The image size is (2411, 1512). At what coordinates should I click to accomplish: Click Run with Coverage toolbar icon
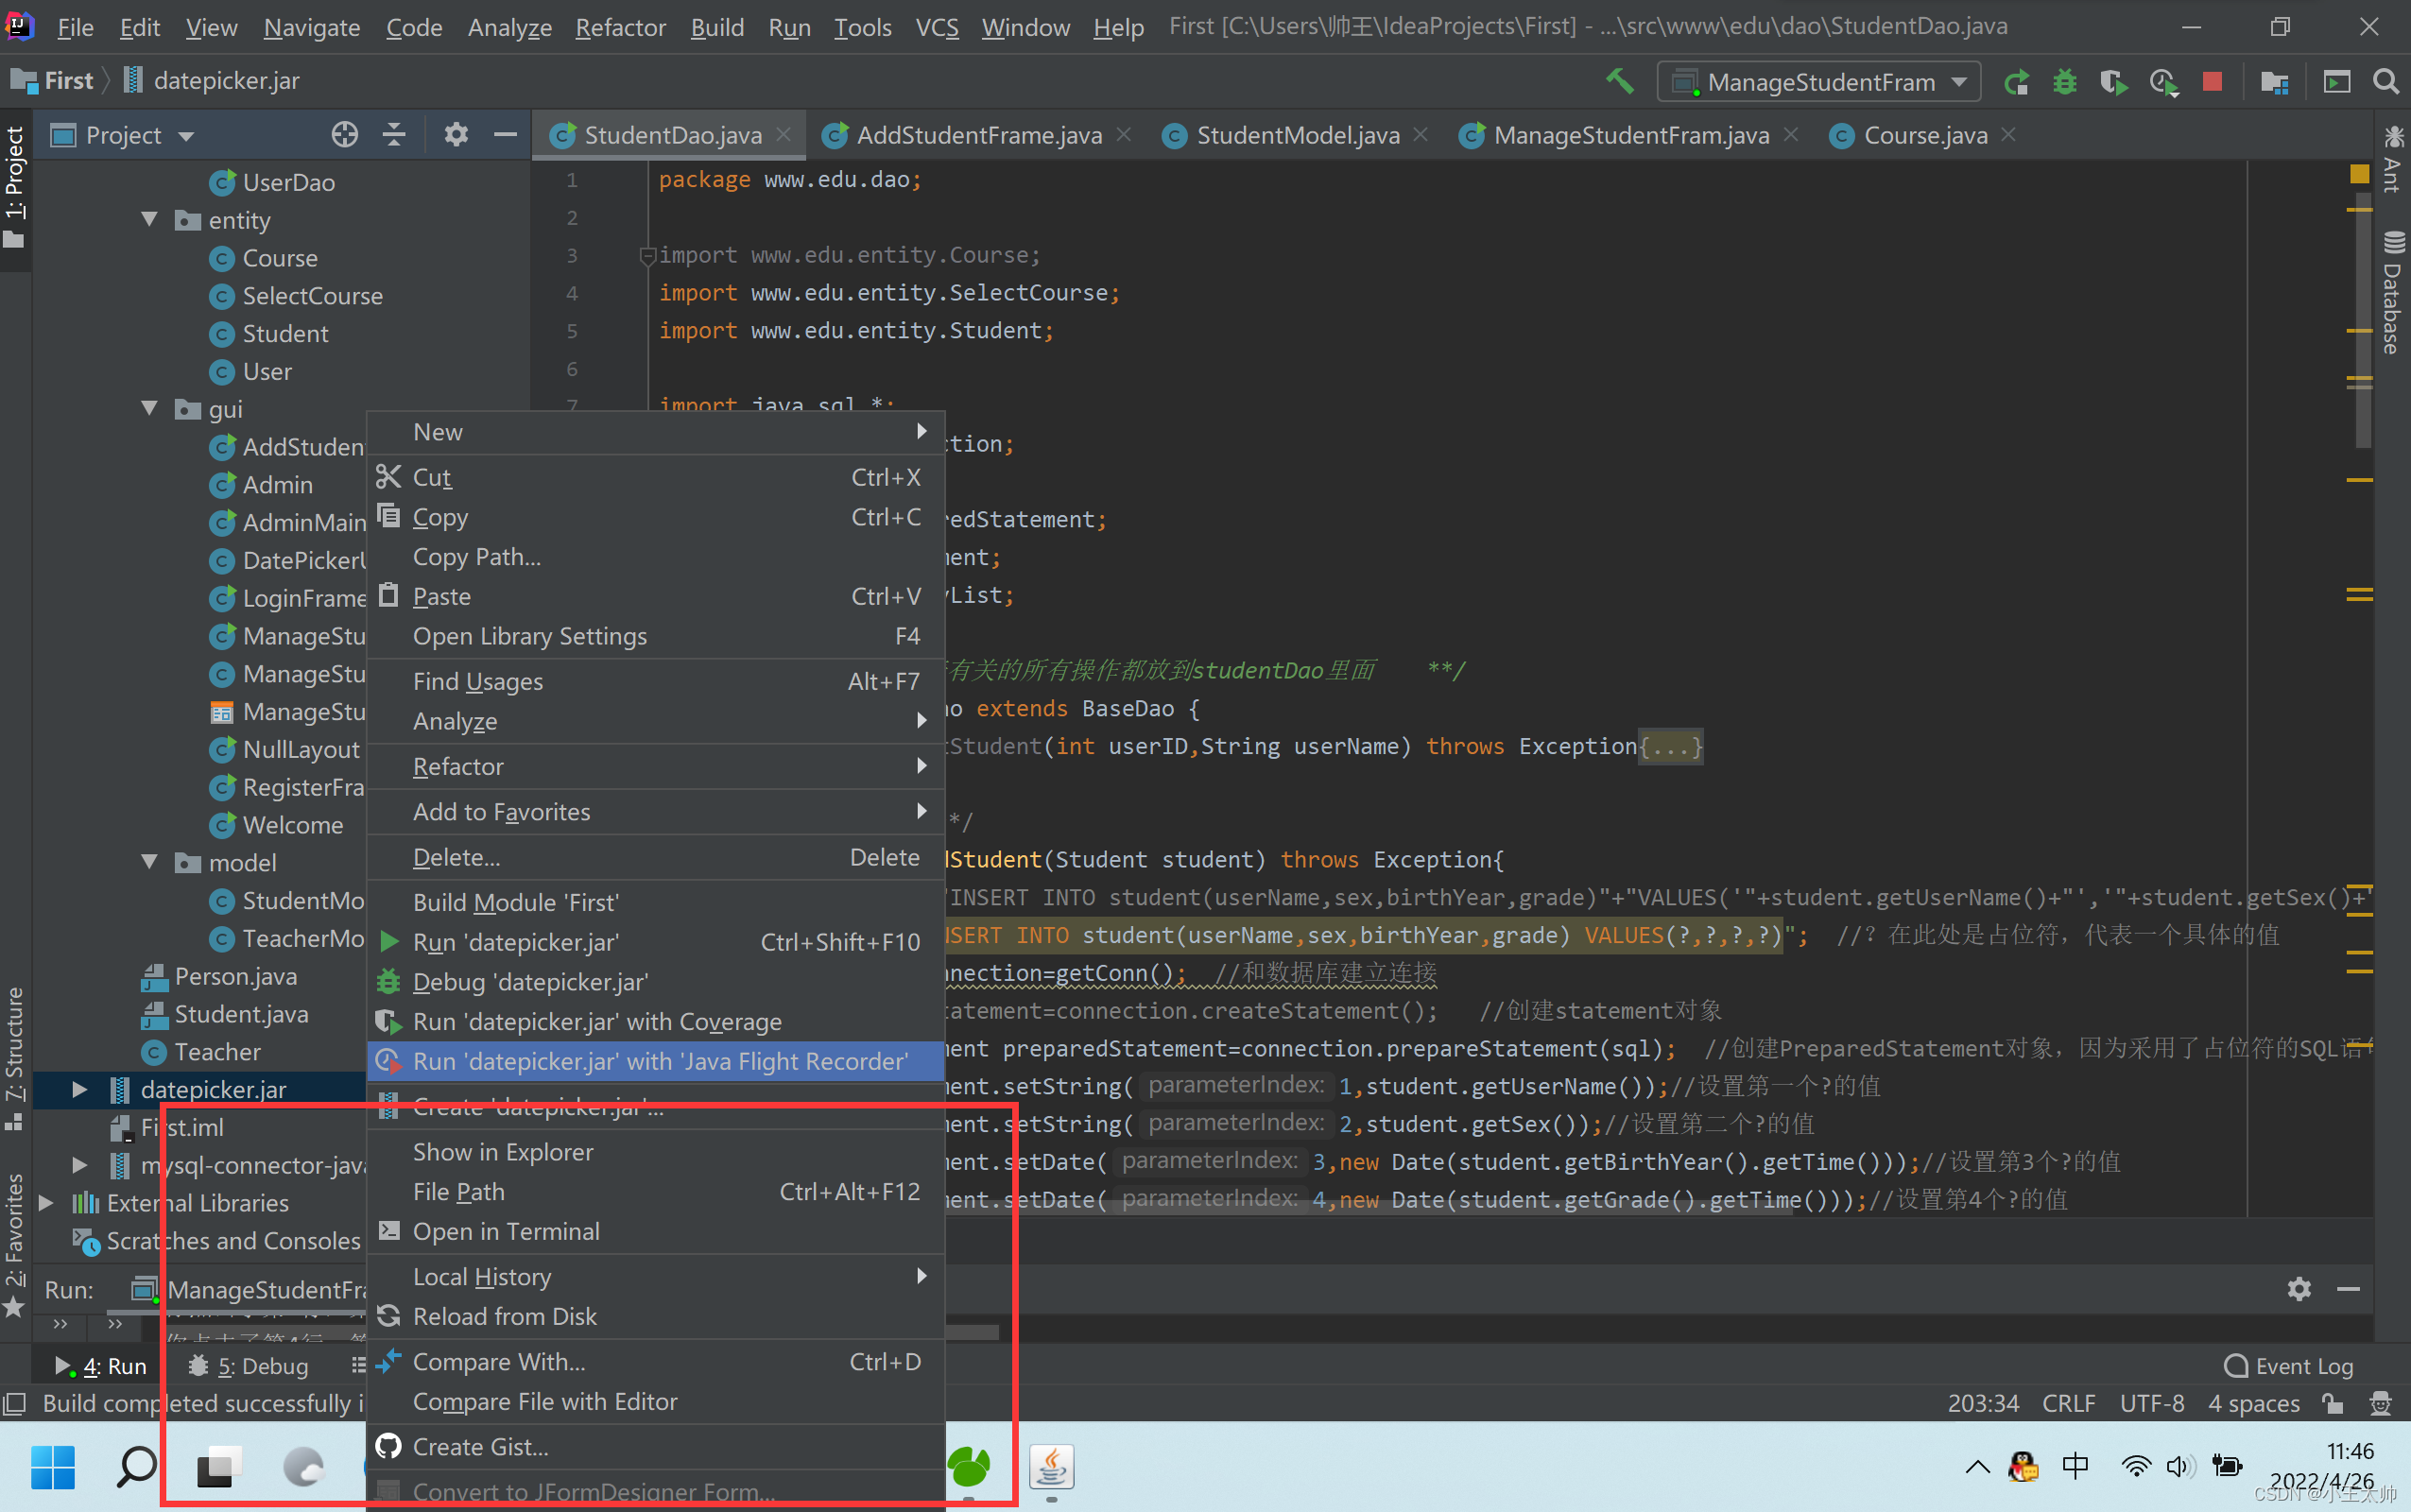2112,82
